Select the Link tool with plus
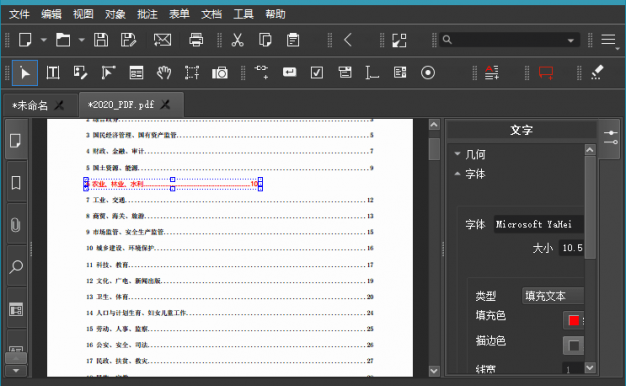This screenshot has height=386, width=626. tap(261, 72)
